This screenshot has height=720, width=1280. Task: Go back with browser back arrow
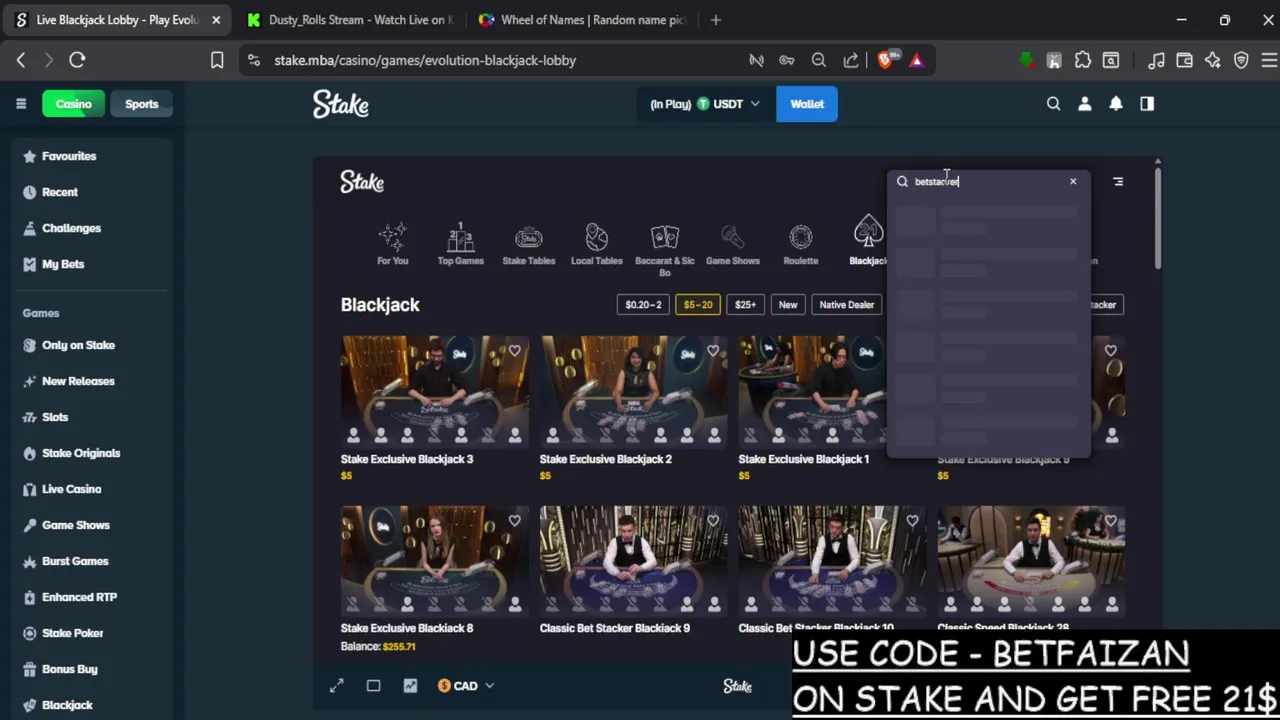click(21, 60)
